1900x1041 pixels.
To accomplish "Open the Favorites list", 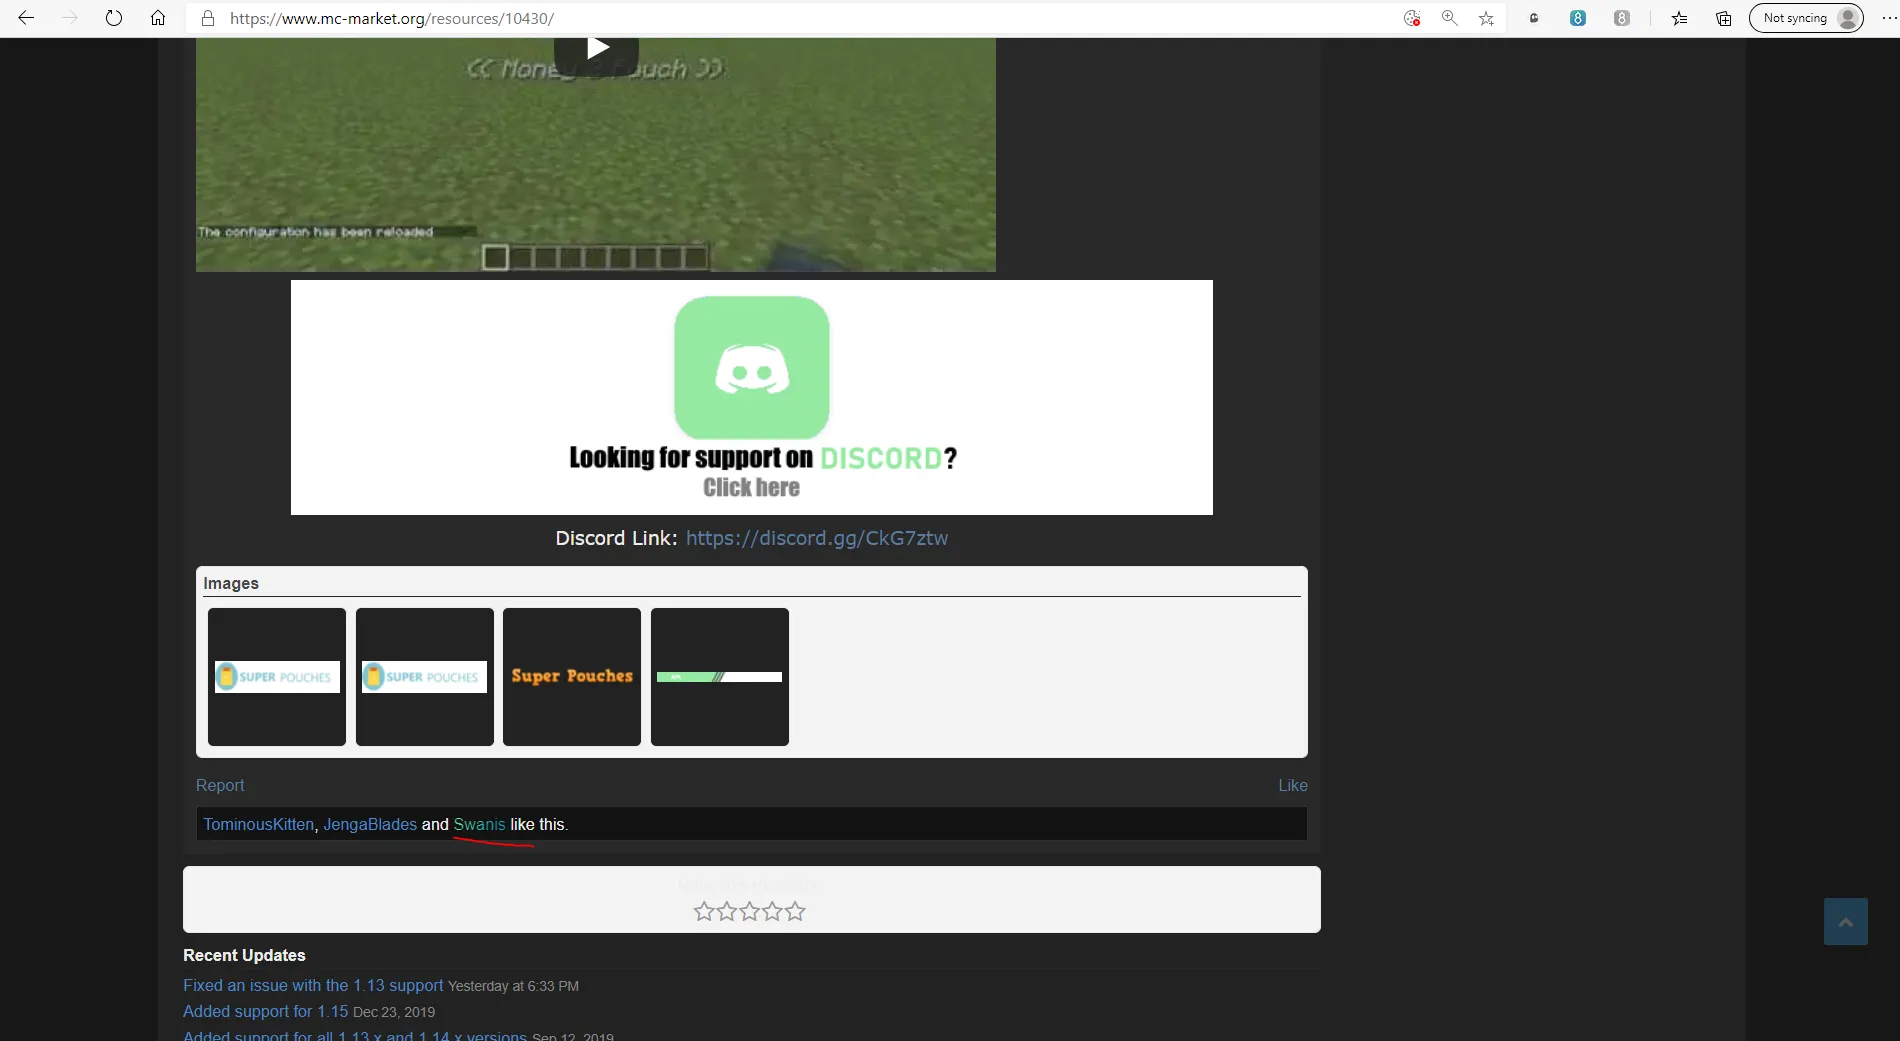I will [1679, 18].
